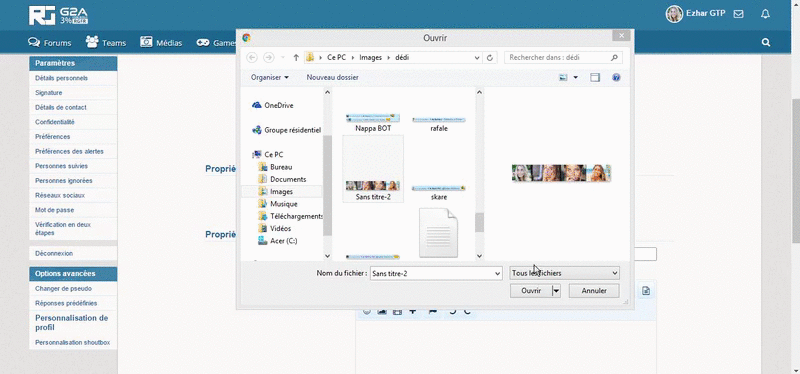Open the notifications bell icon

tap(765, 14)
